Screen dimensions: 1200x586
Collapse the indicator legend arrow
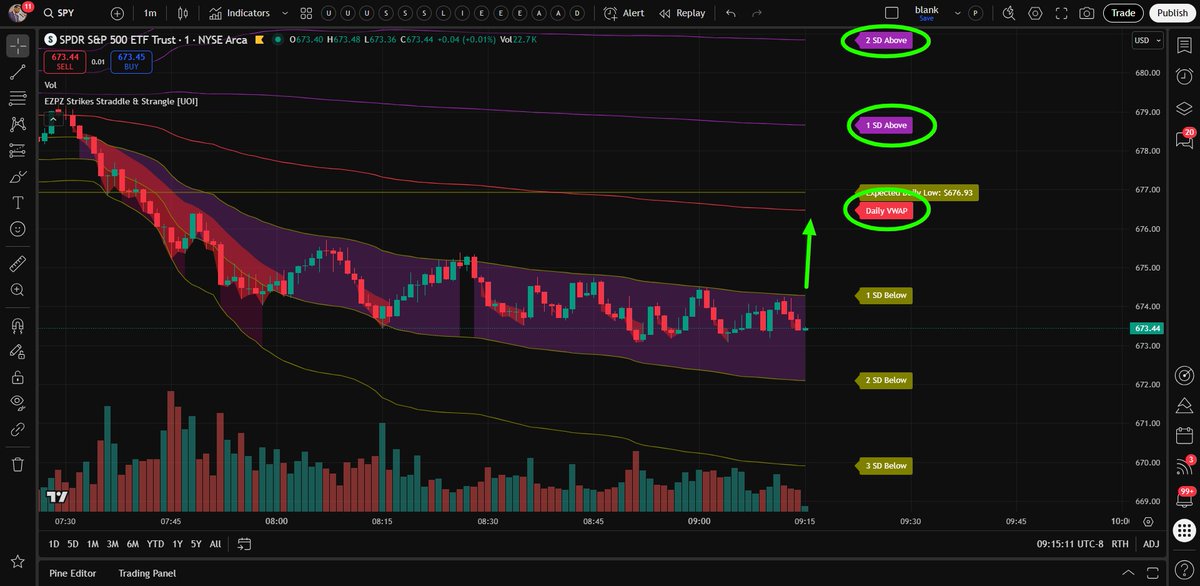tap(52, 118)
